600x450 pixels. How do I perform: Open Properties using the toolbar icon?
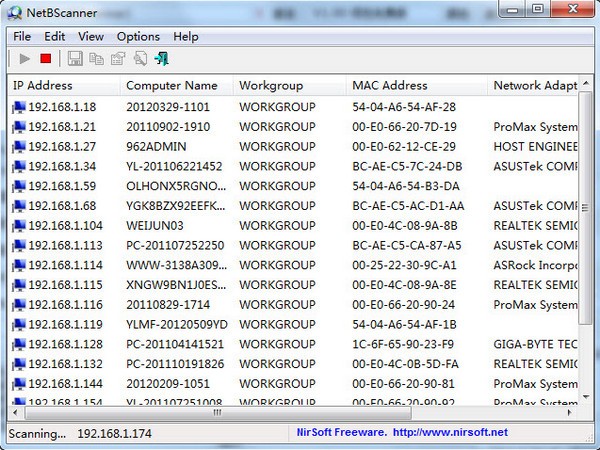118,59
